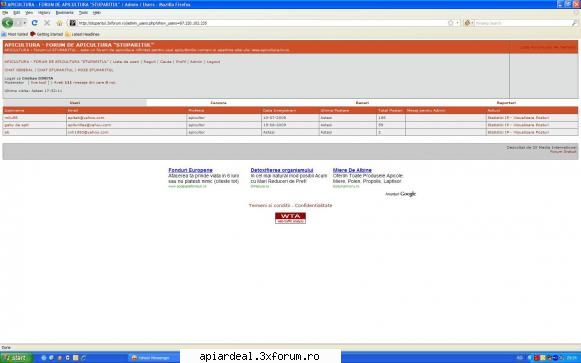Open the Help menu
Image resolution: width=581 pixels, height=363 pixels.
pos(97,13)
